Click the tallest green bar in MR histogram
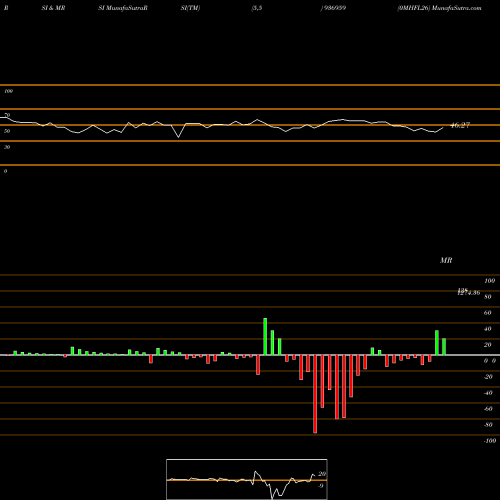Viewport: 500px width, 500px height. [x=265, y=337]
